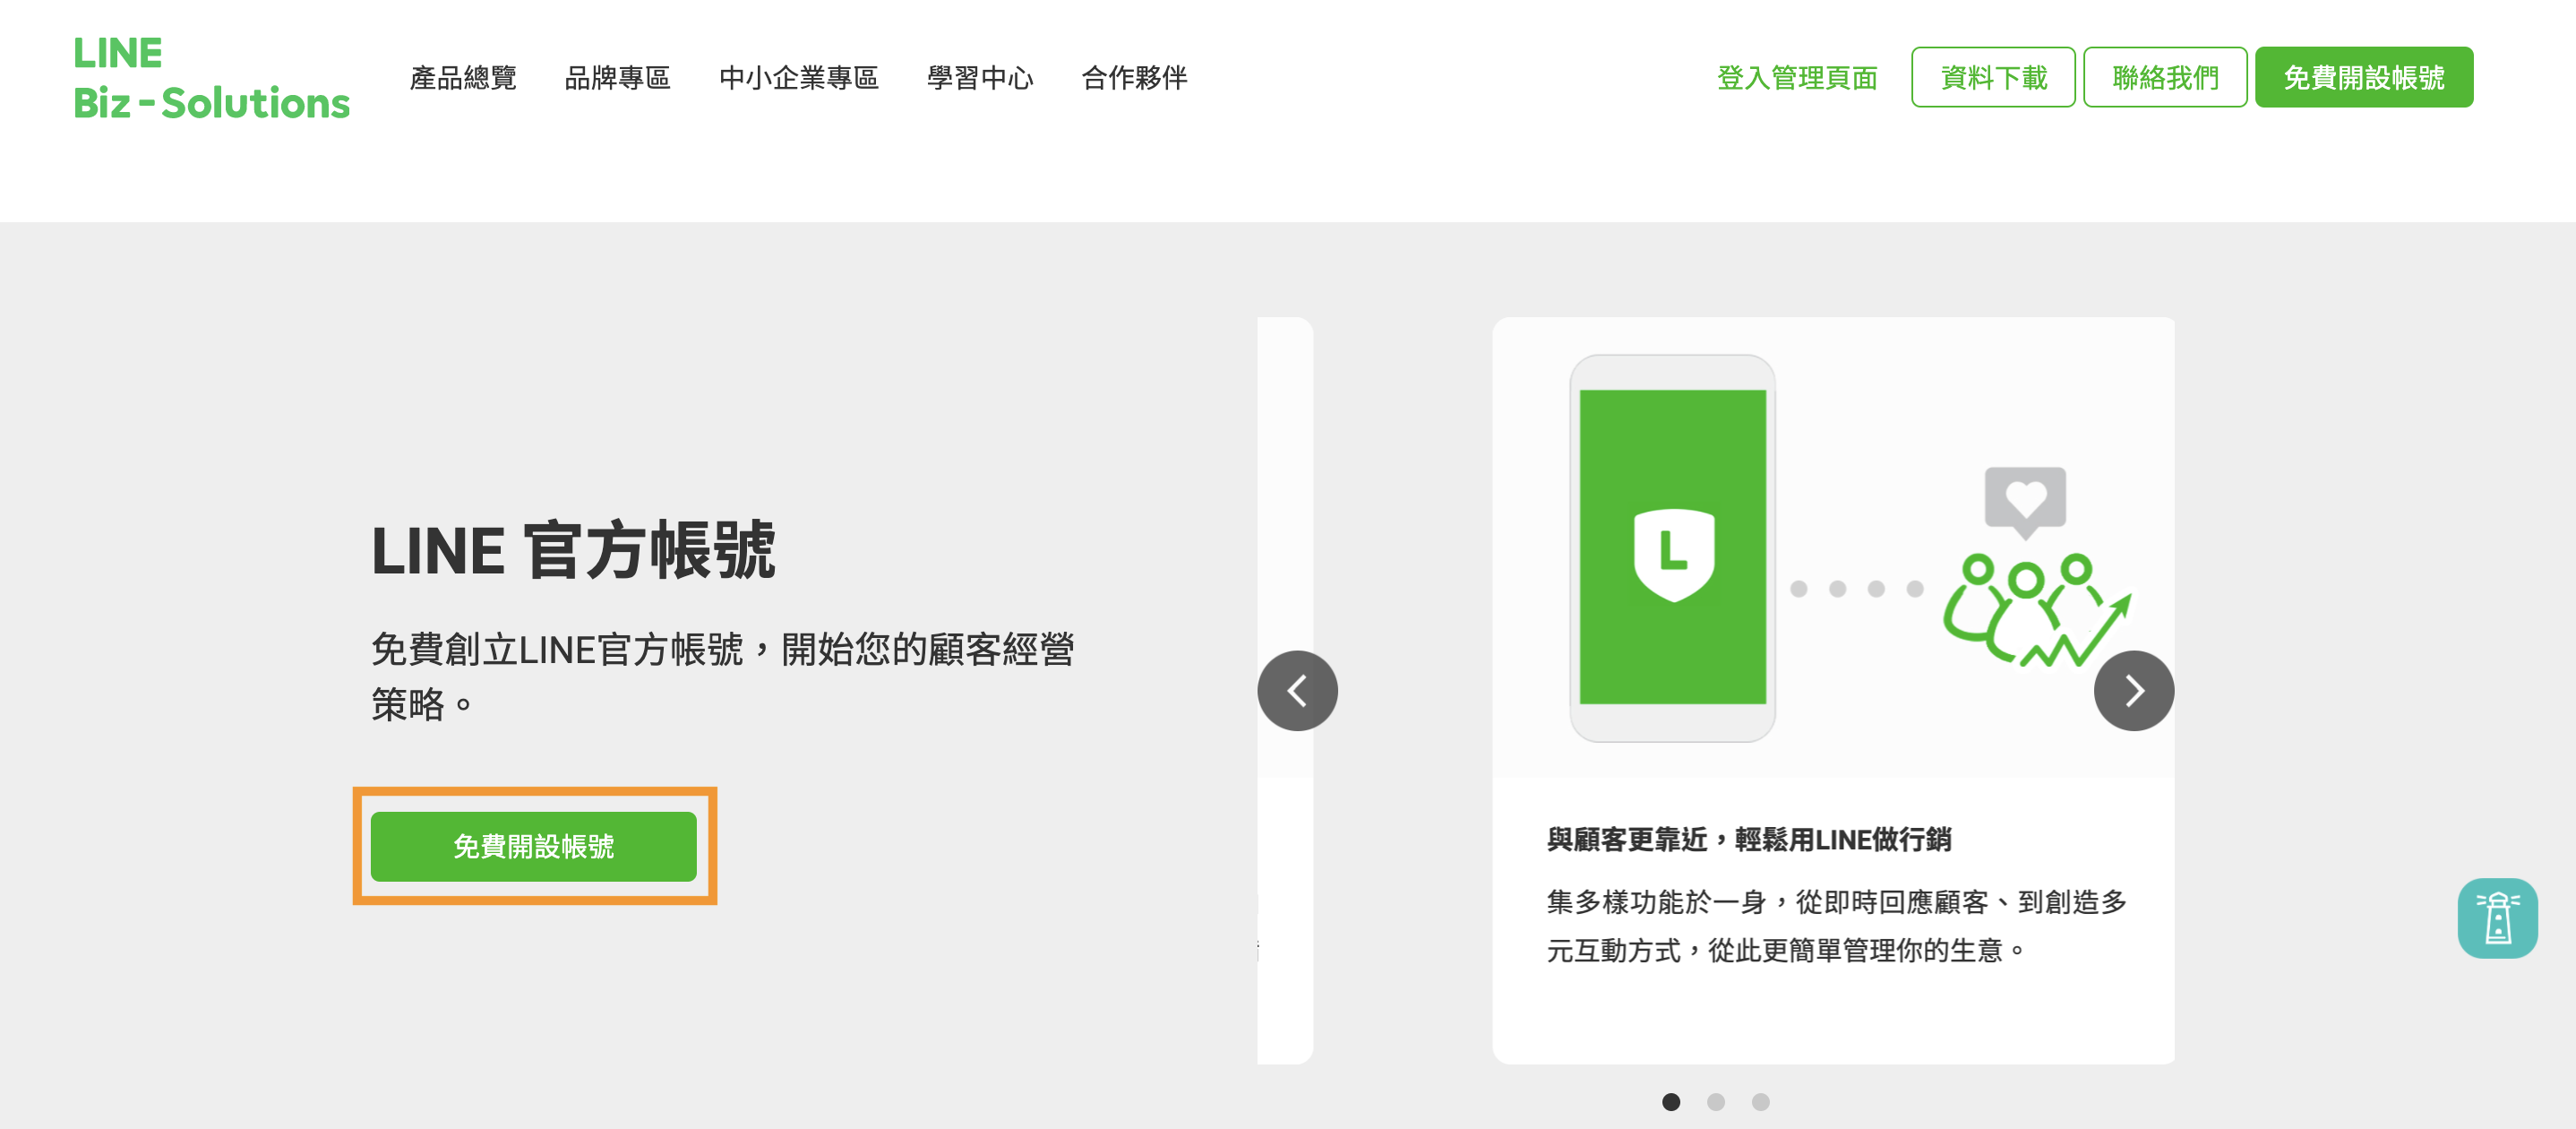Click the 與顧客更靠近，輕鬆用LINE做行銷 card title

(x=1748, y=839)
